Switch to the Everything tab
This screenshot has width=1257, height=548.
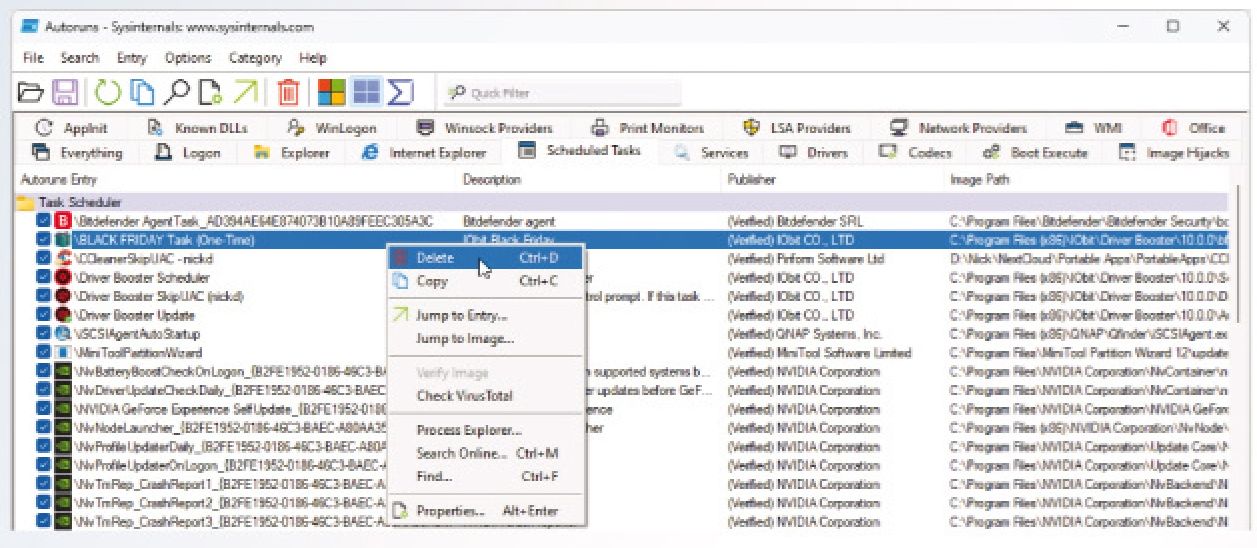tap(78, 153)
